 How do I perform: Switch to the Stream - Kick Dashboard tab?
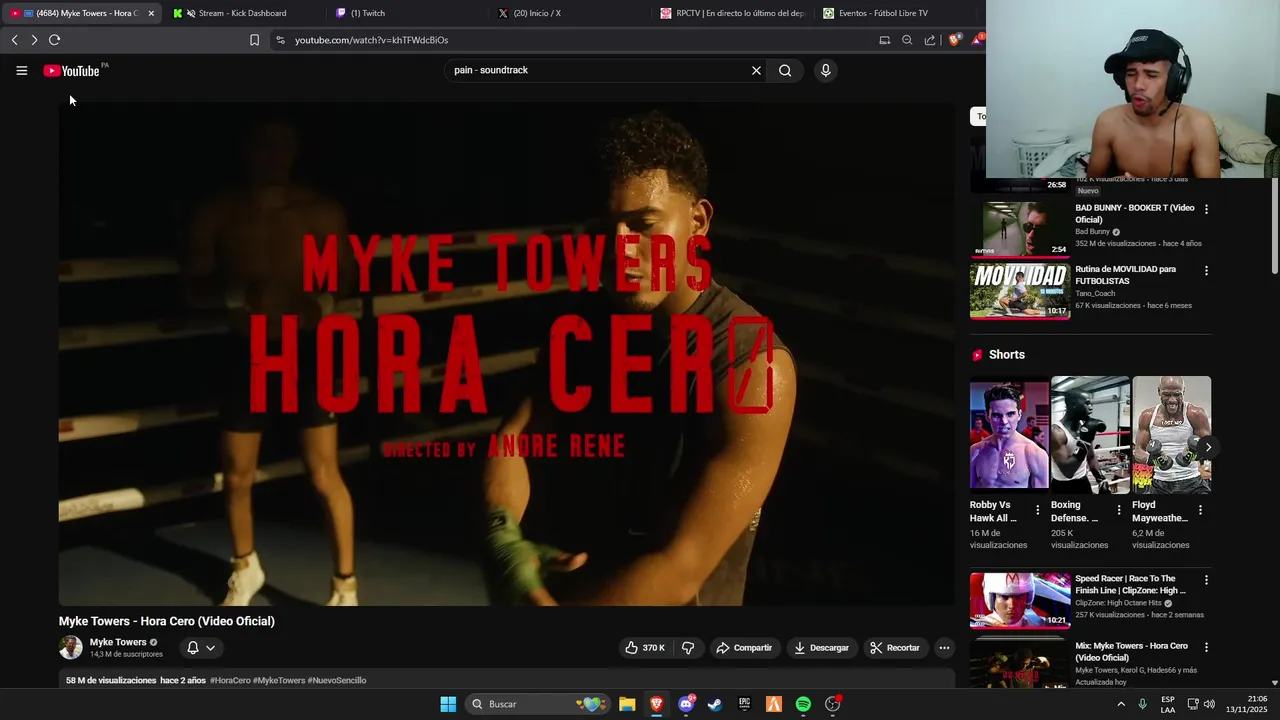[x=242, y=13]
